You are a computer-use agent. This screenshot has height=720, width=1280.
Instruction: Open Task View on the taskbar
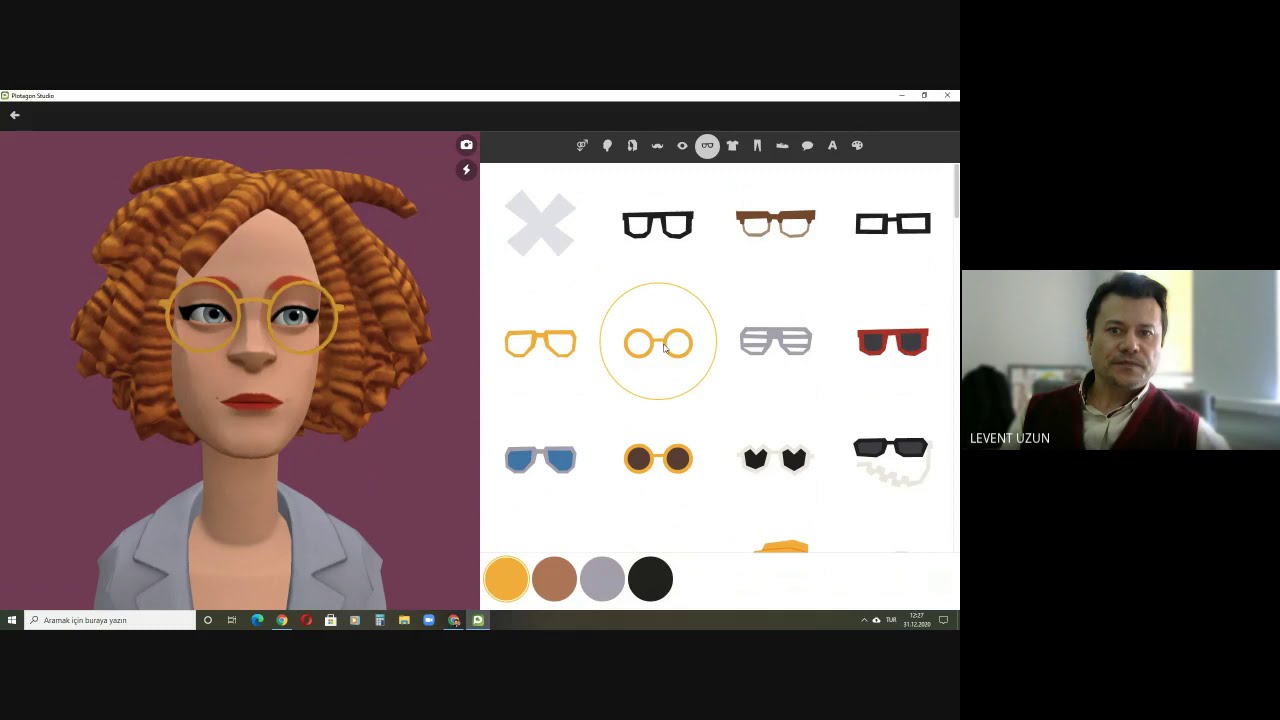pos(232,620)
